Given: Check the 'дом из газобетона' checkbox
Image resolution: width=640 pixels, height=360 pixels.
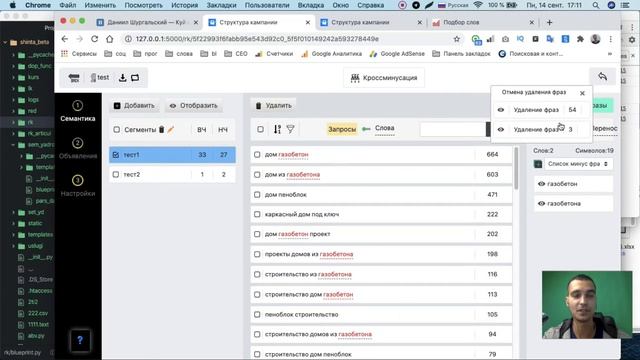Looking at the screenshot, I should (x=257, y=175).
